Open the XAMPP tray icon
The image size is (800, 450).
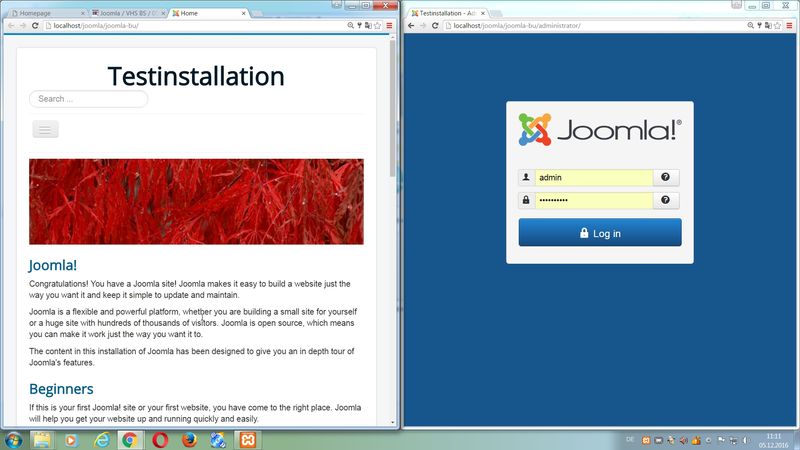click(x=646, y=440)
